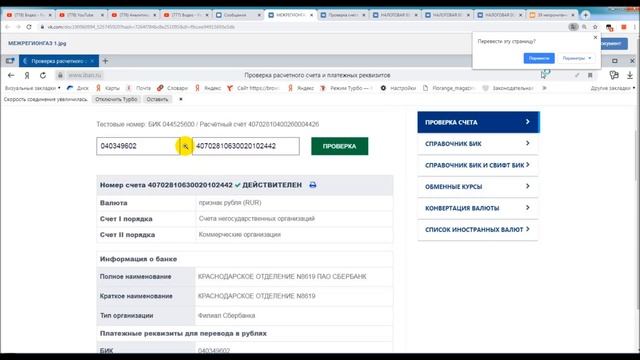This screenshot has width=640, height=360.
Task: Show hidden bookmarks overflow arrows
Action: click(544, 88)
